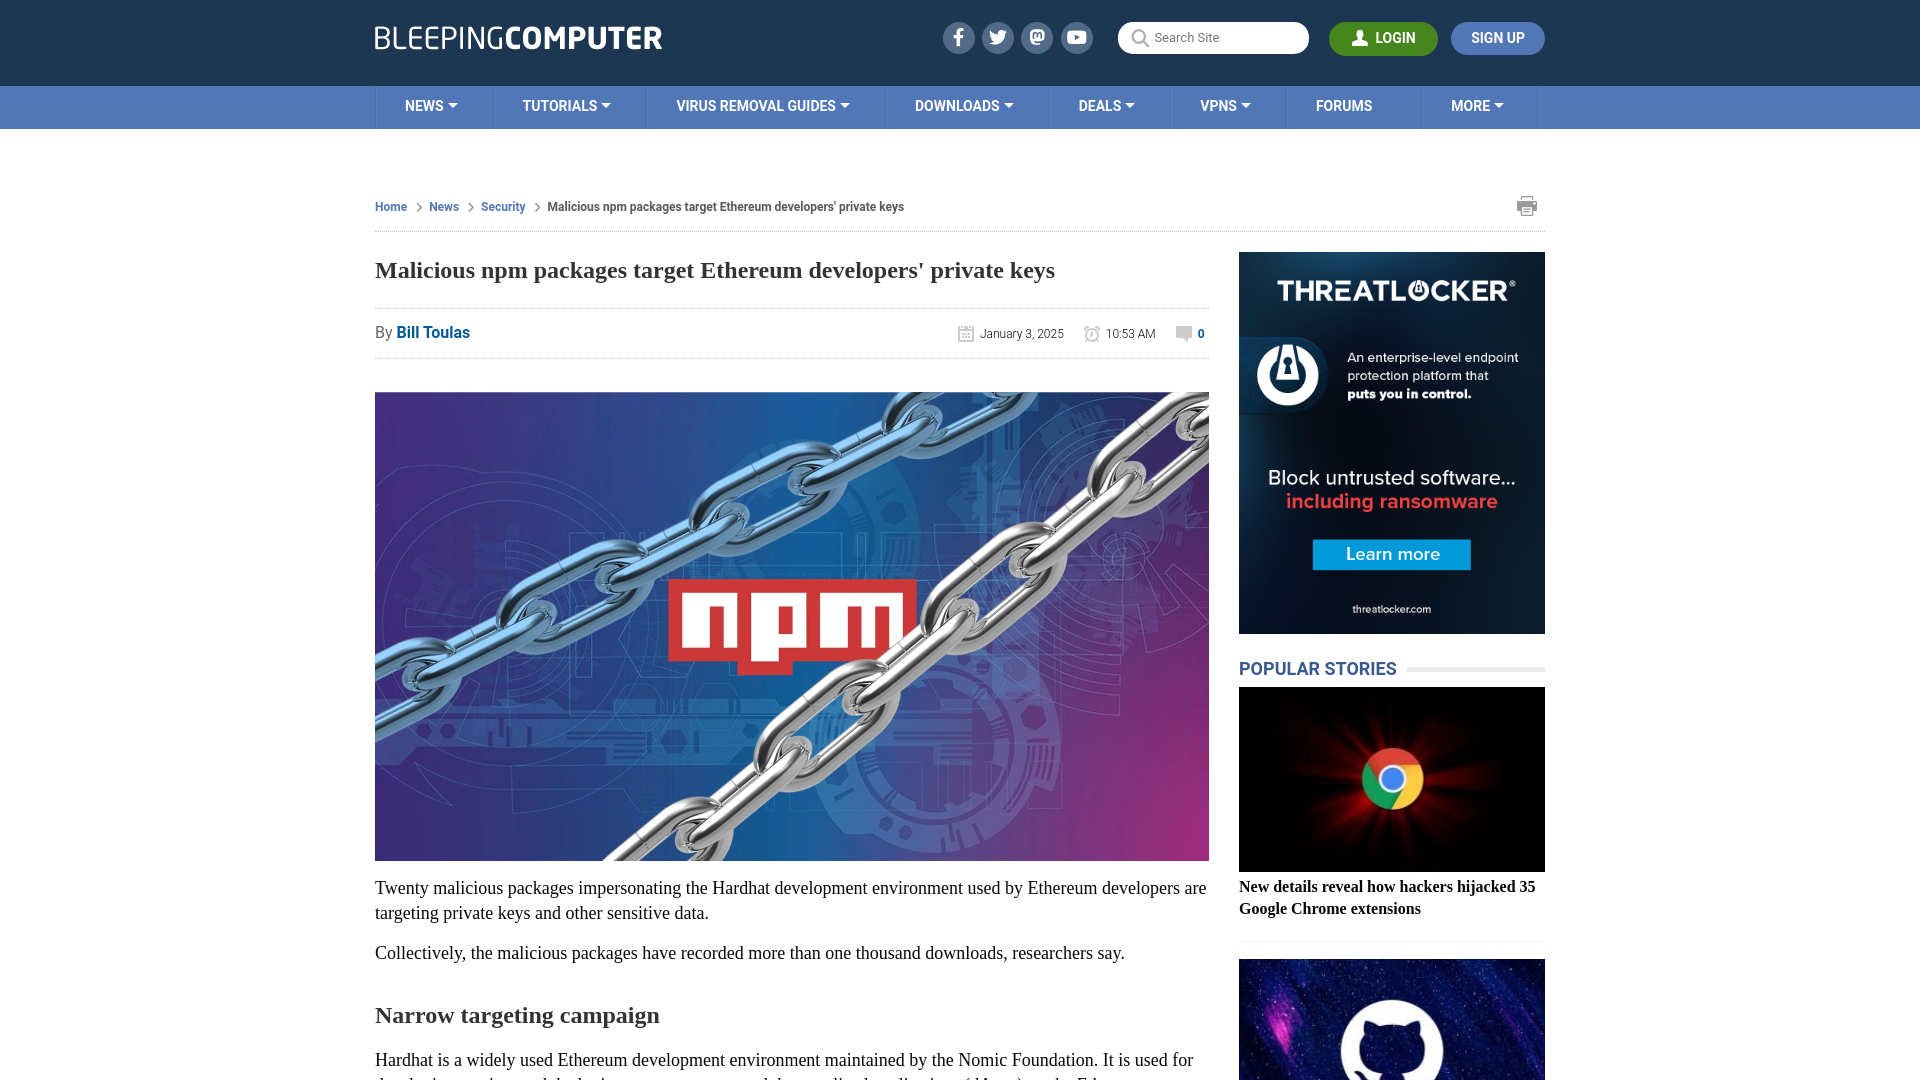Click the Bill Toulas author link
This screenshot has width=1920, height=1080.
[433, 332]
